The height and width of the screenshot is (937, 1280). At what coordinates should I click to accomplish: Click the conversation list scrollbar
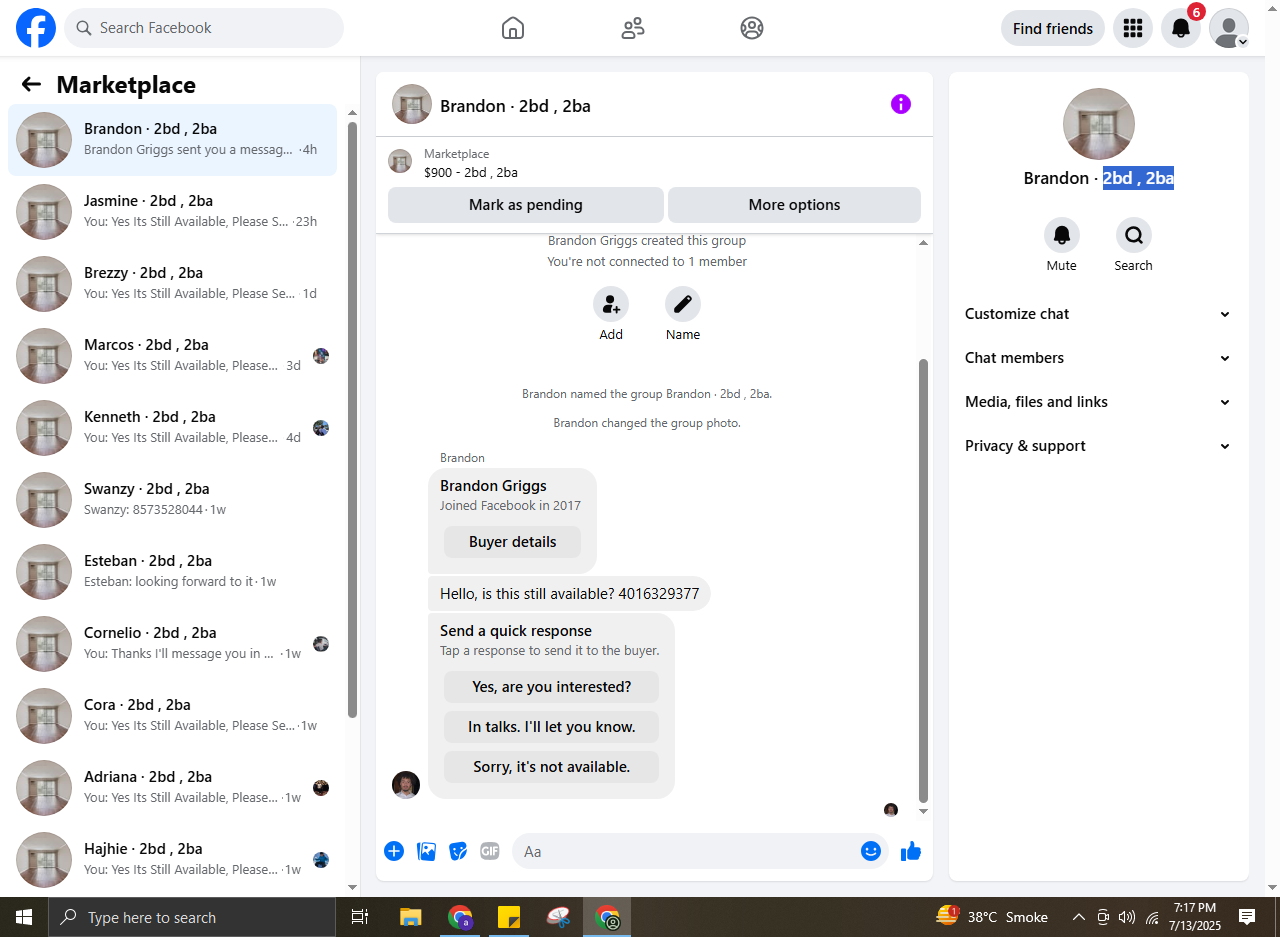click(352, 419)
